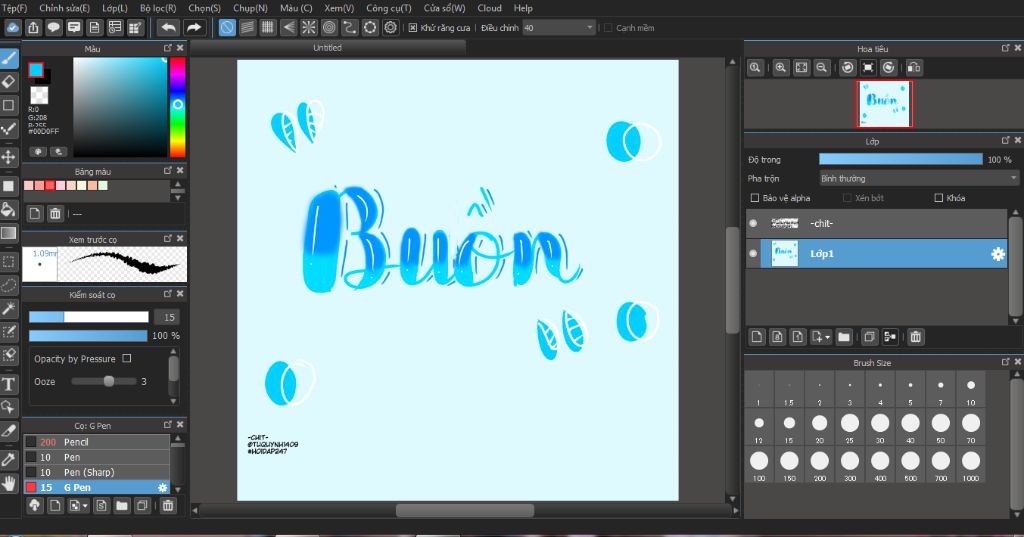1024x537 pixels.
Task: Delete brush using brush panel trash icon
Action: (x=168, y=505)
